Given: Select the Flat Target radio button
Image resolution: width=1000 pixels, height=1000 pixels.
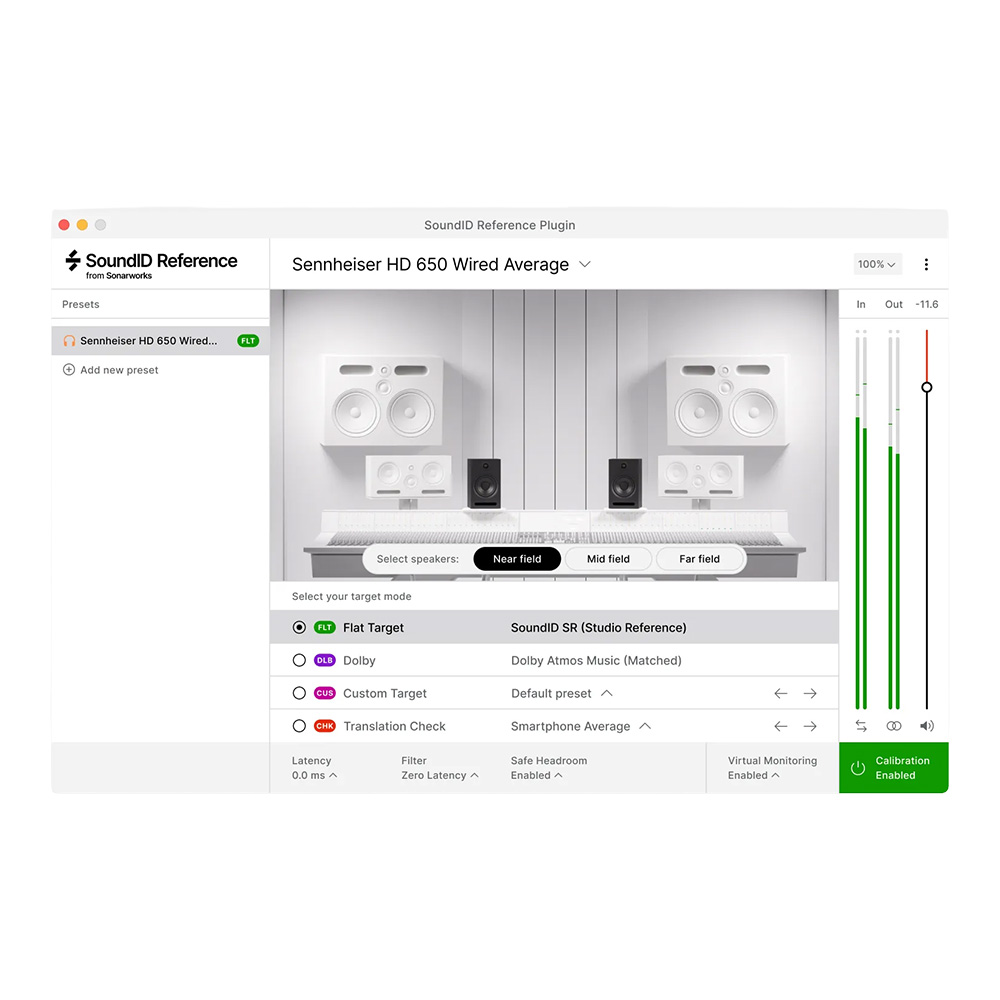Looking at the screenshot, I should pyautogui.click(x=299, y=627).
